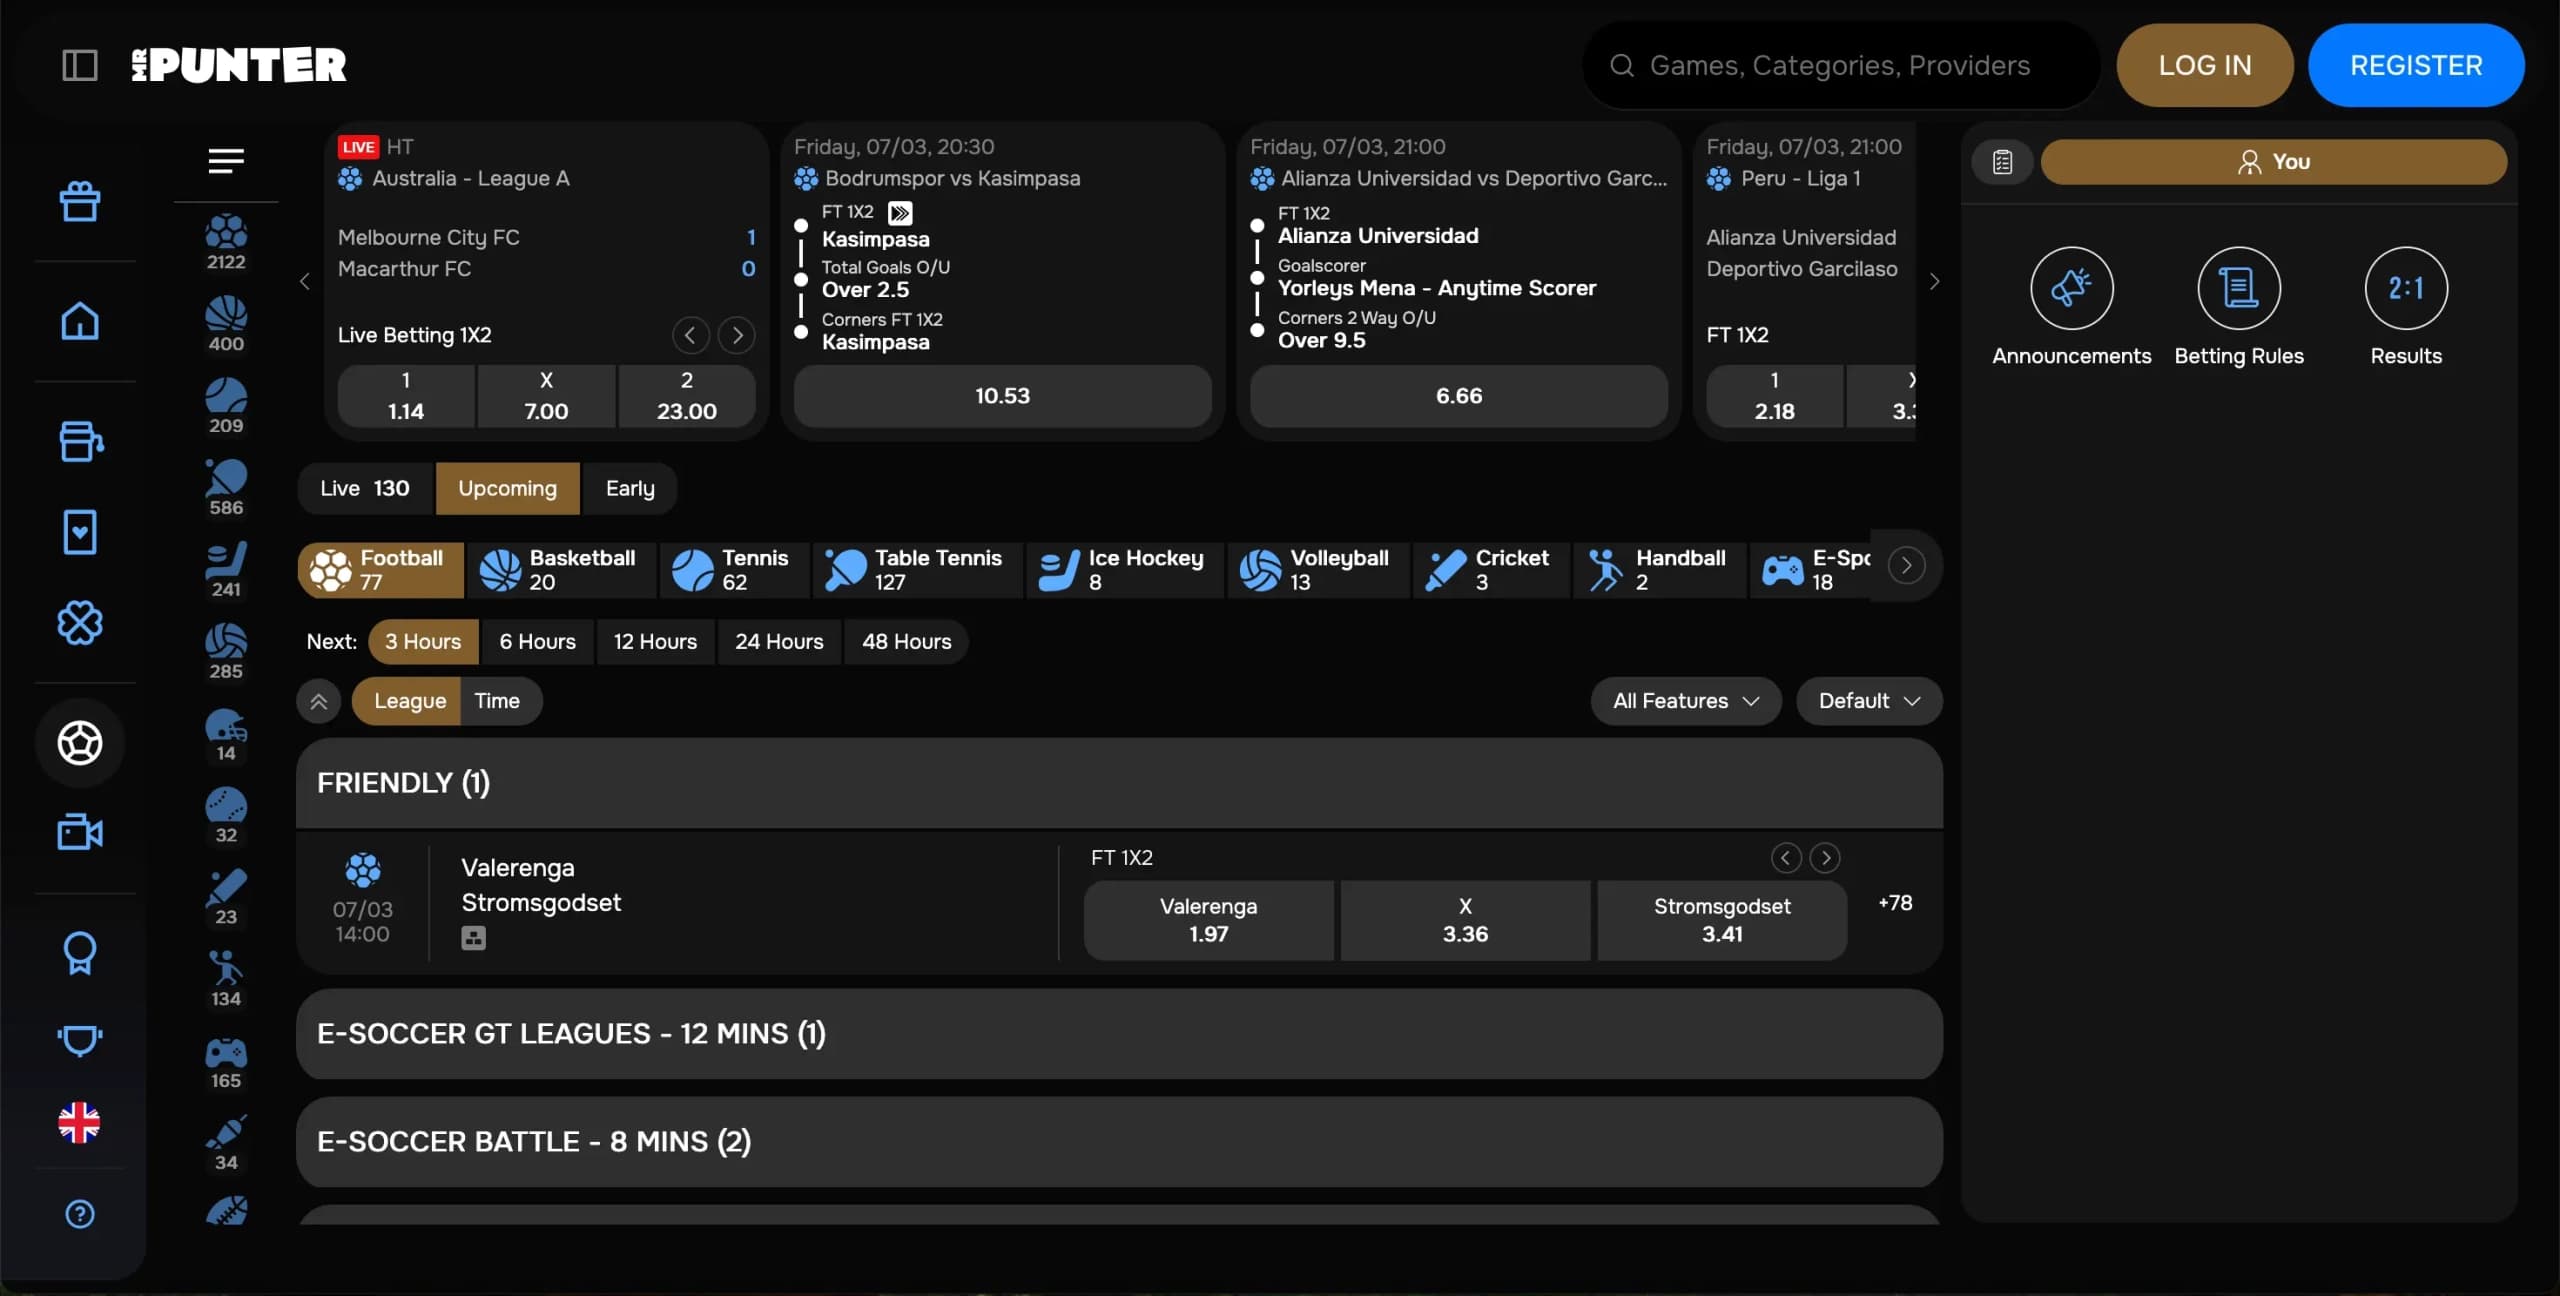Collapse filters using the double chevron

(318, 701)
